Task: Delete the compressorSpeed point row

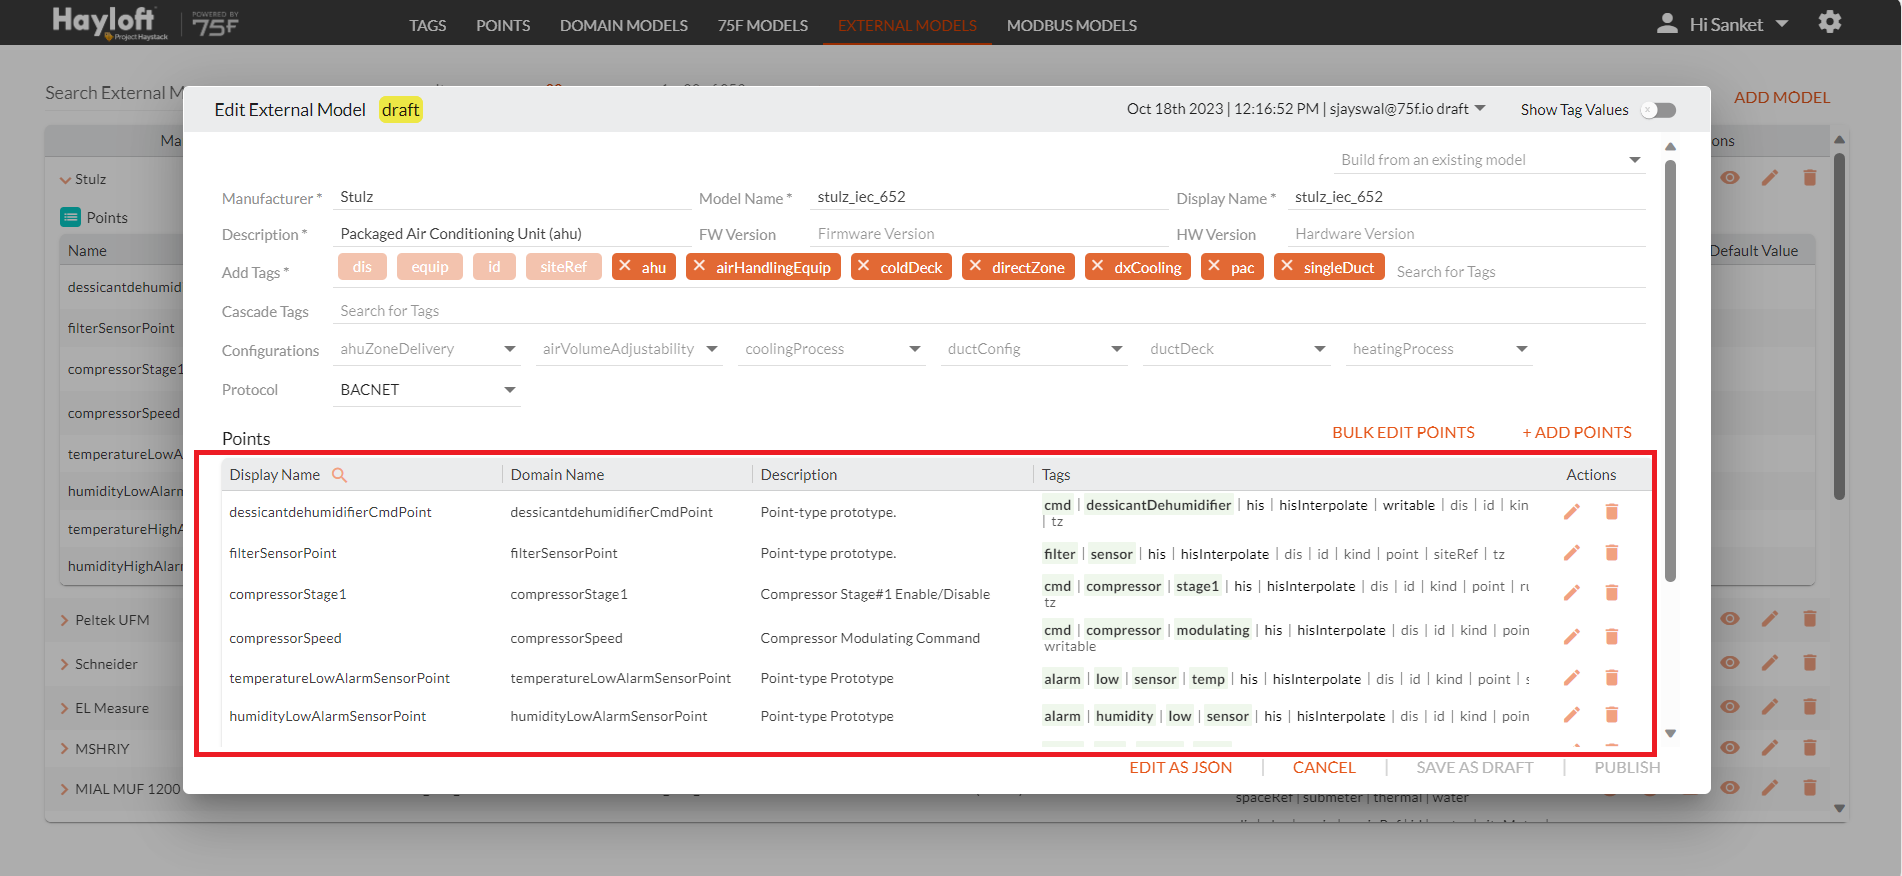Action: coord(1612,637)
